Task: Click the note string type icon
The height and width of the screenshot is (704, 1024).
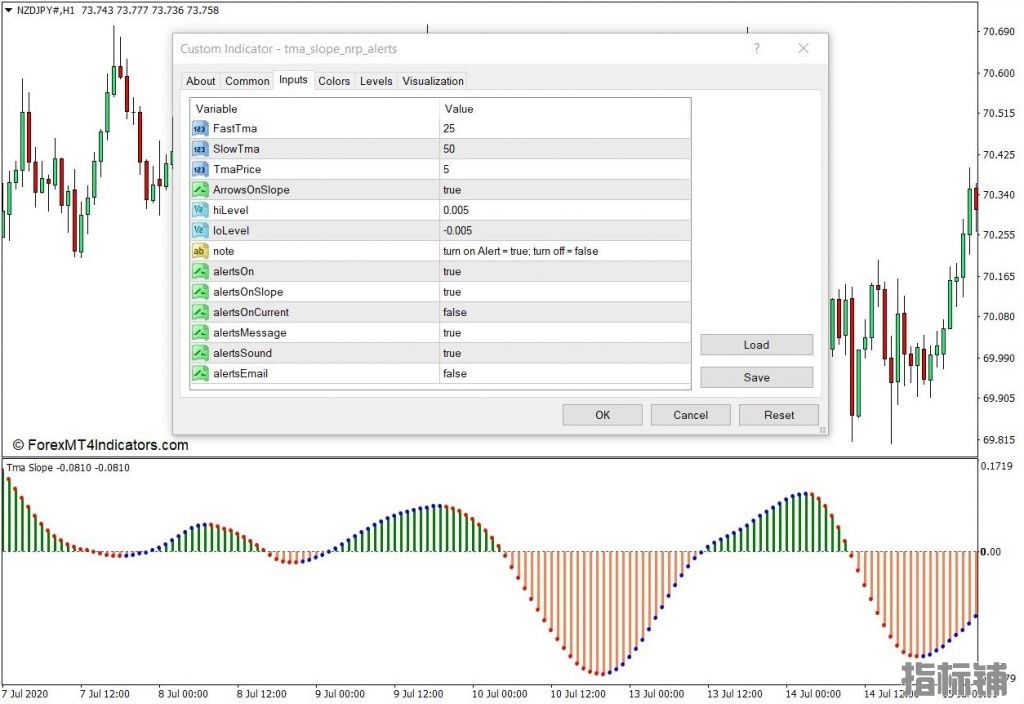Action: 200,251
